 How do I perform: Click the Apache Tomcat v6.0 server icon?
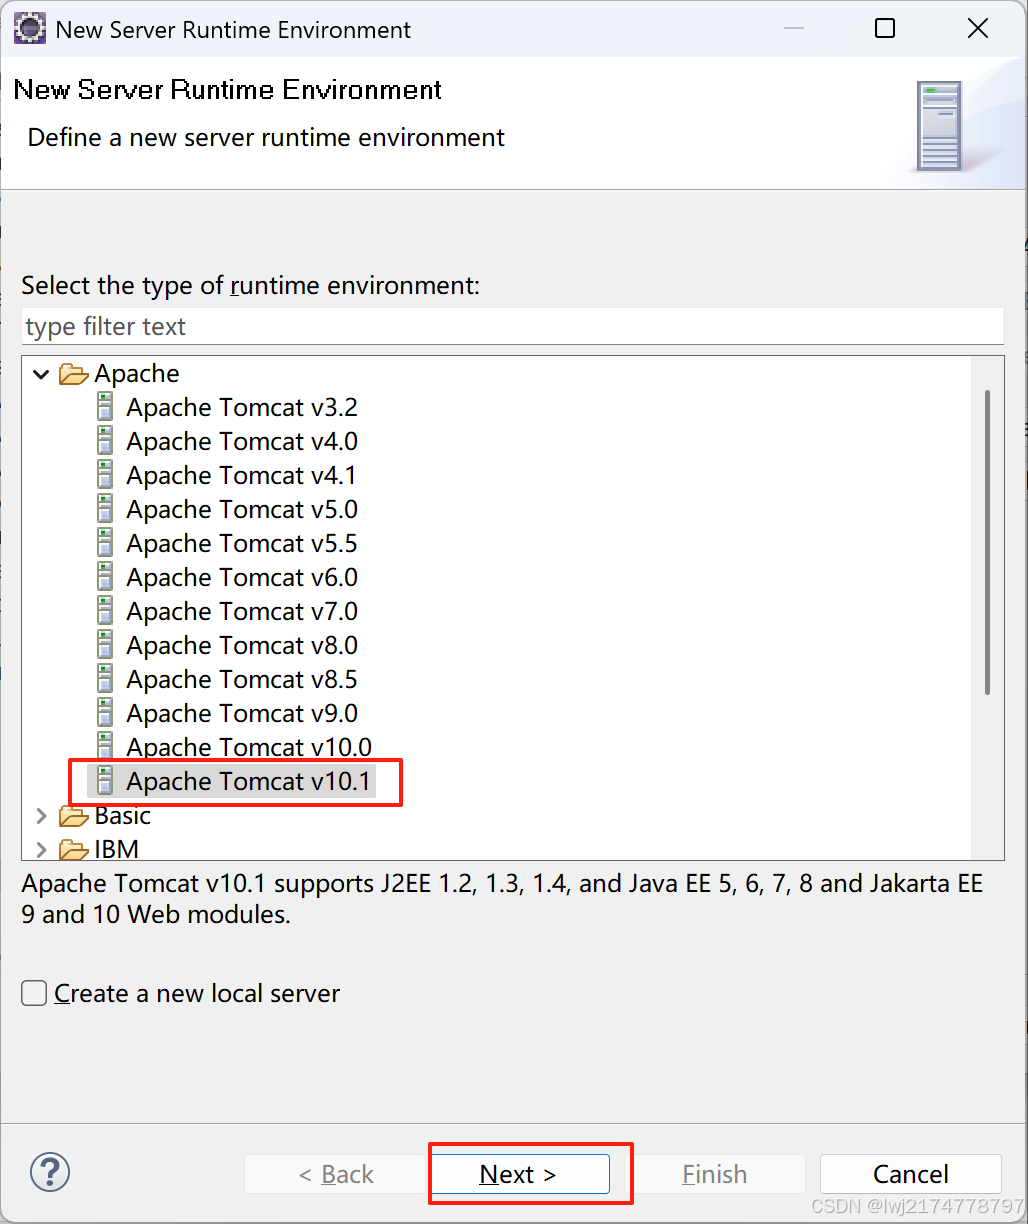105,577
